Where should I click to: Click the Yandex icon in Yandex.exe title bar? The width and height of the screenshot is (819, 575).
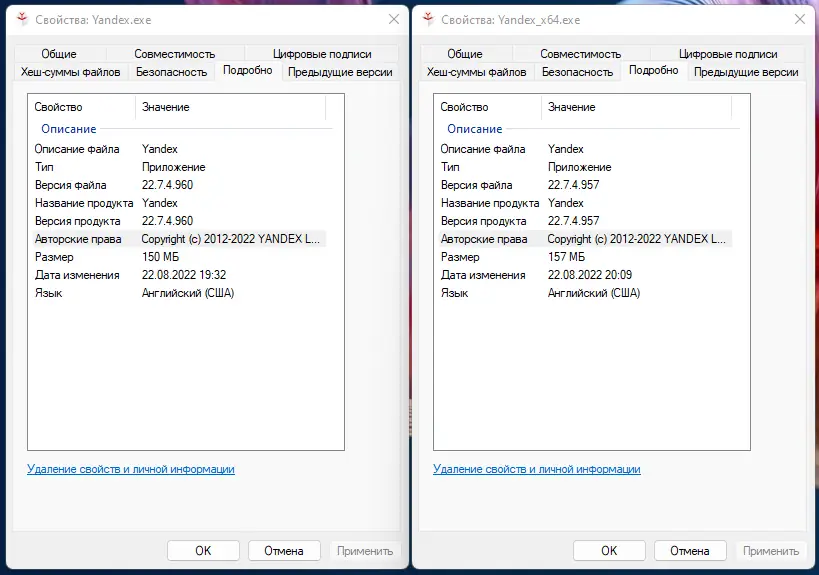click(x=23, y=20)
